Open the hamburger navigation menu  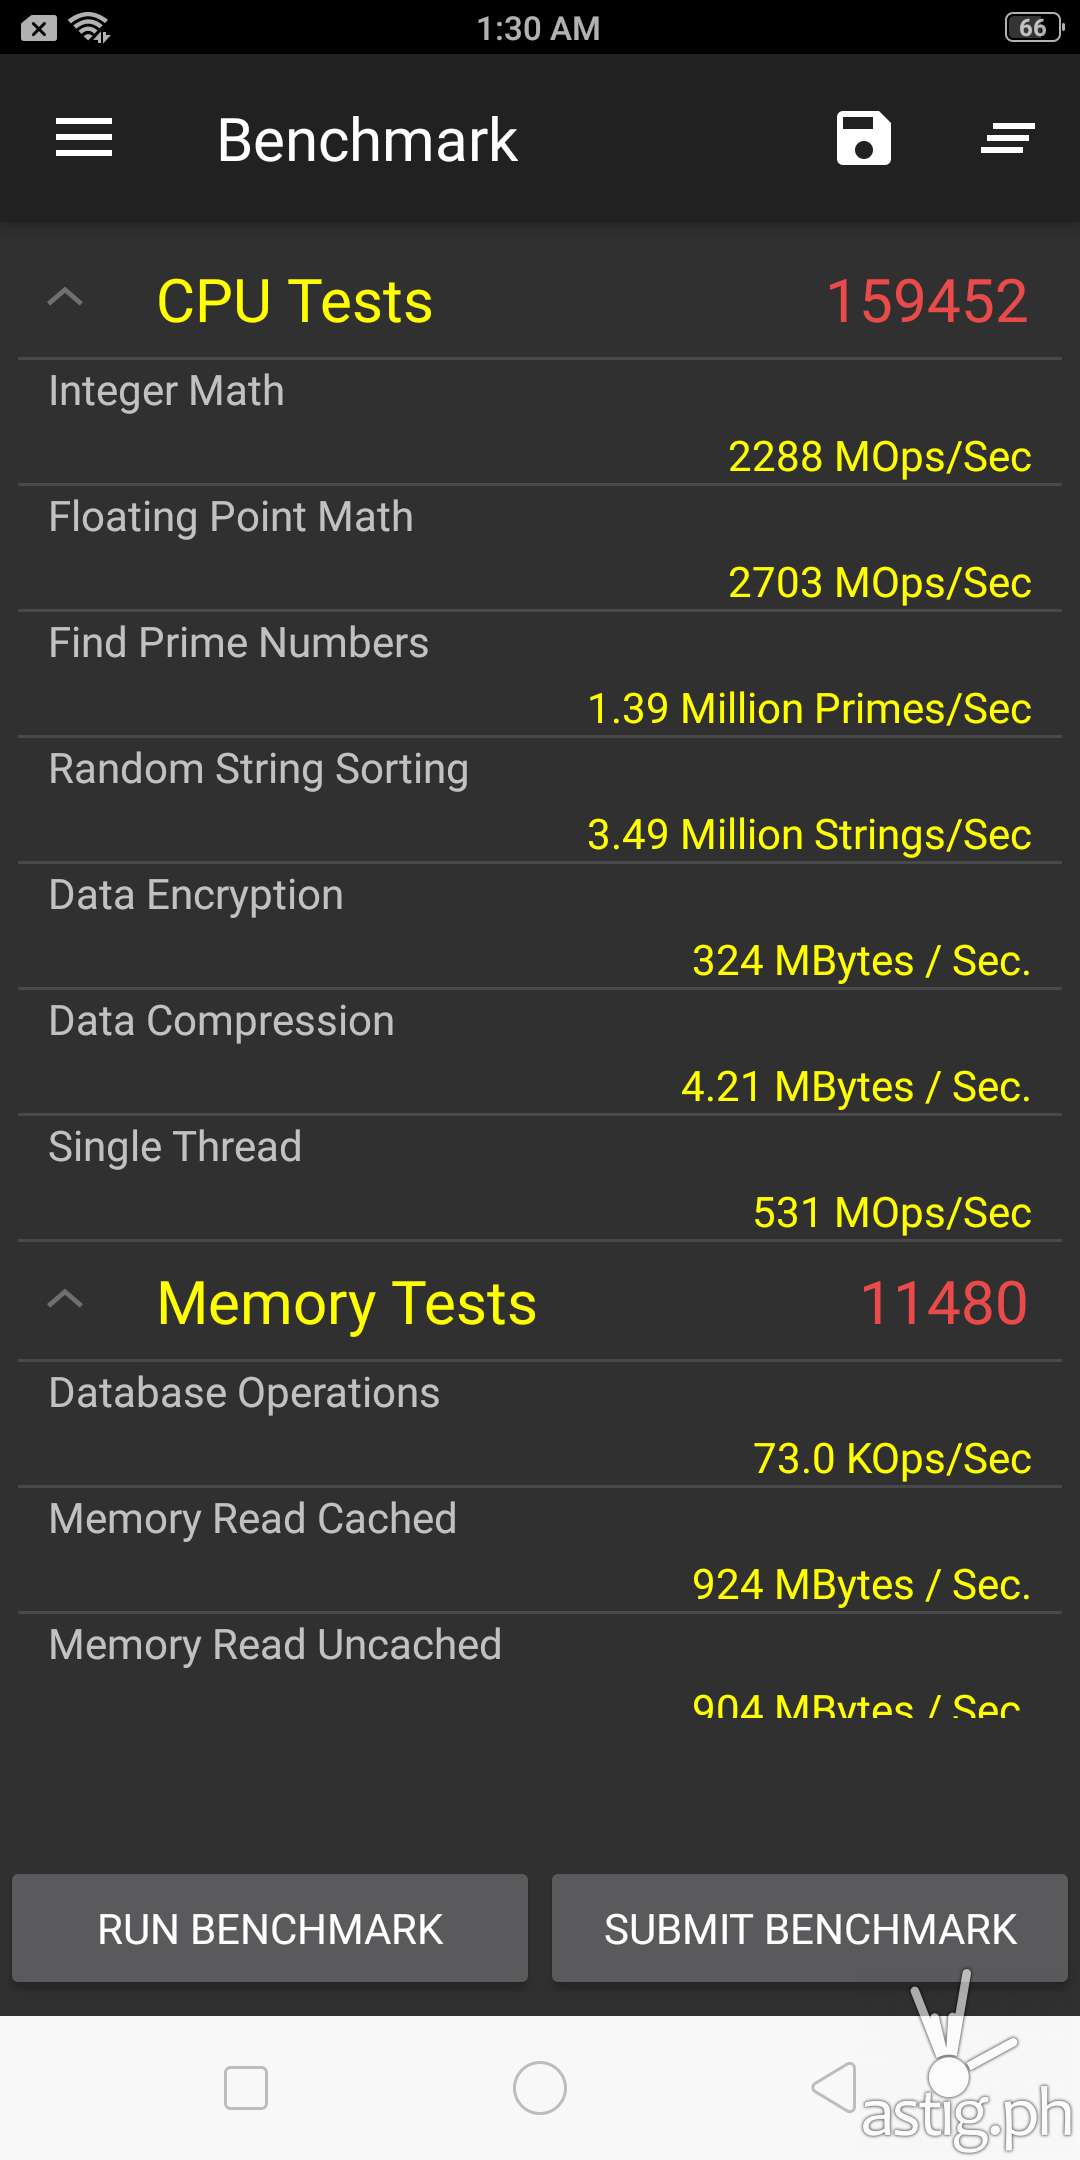point(84,138)
